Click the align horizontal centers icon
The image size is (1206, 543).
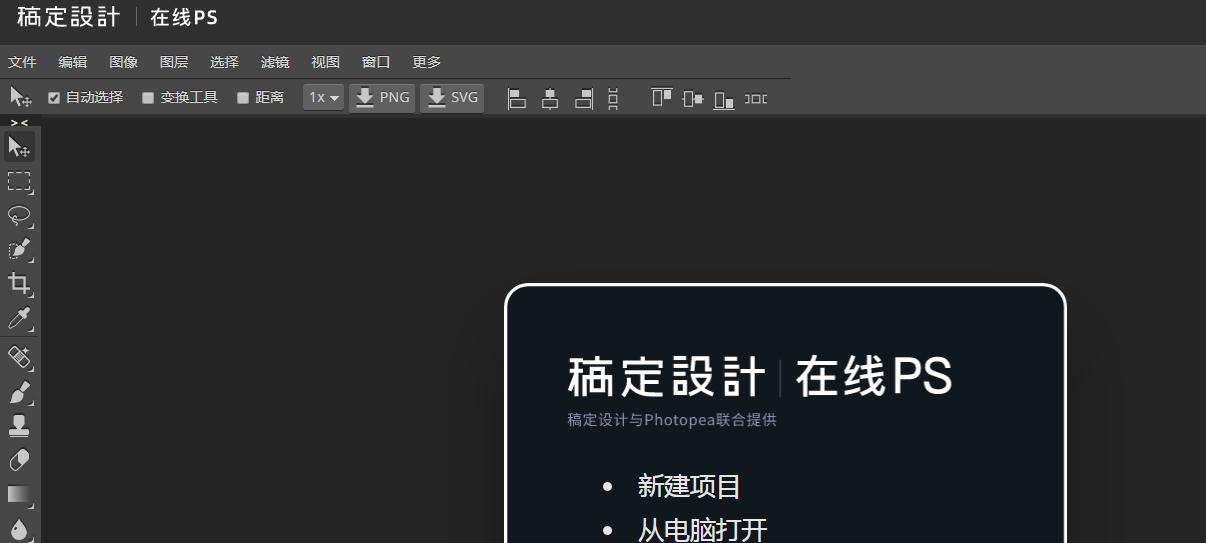pos(550,98)
